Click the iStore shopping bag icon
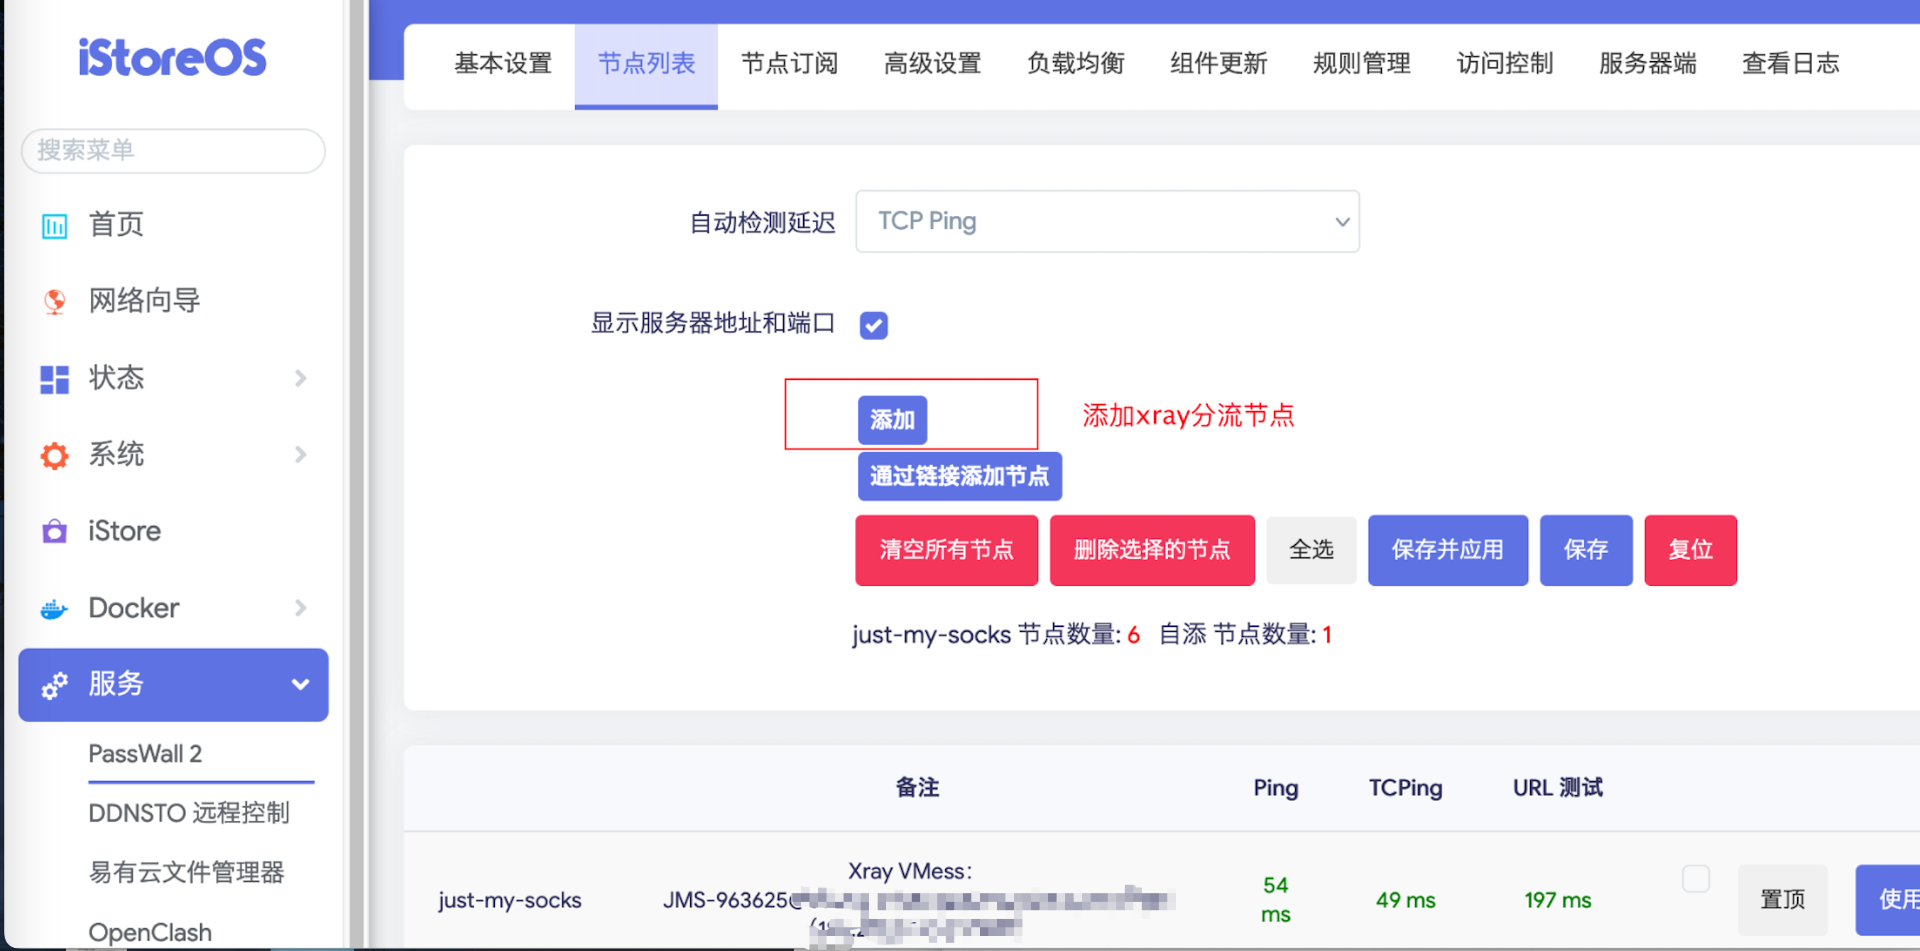 pyautogui.click(x=54, y=531)
